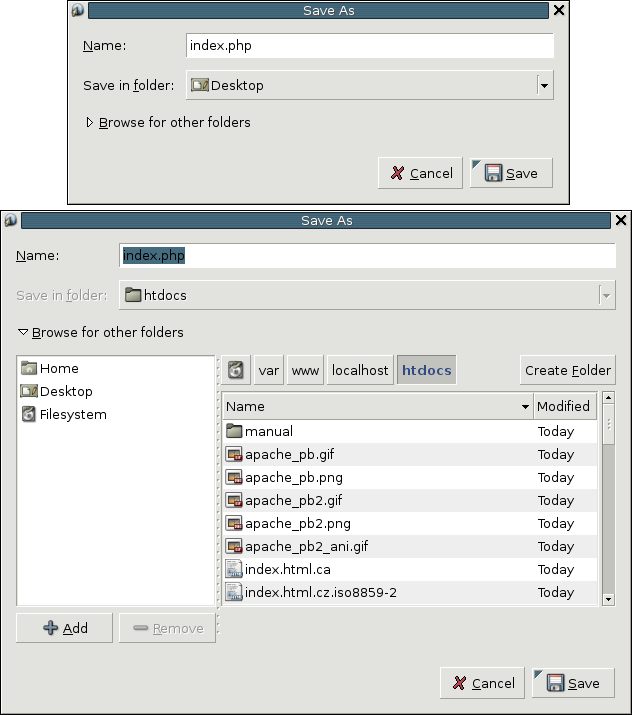The width and height of the screenshot is (632, 715).
Task: Sort files by Modified column
Action: [x=565, y=406]
